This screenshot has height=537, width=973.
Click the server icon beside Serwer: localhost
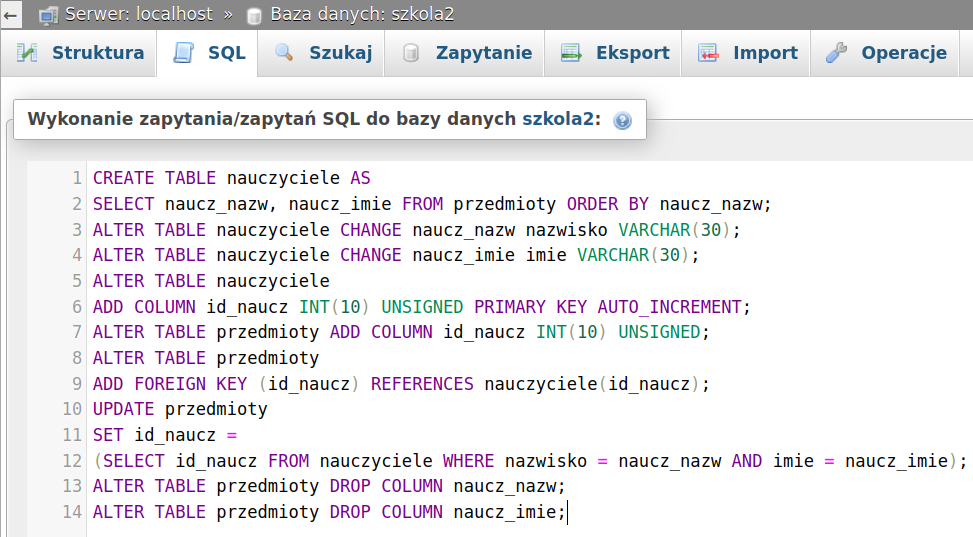pyautogui.click(x=48, y=15)
